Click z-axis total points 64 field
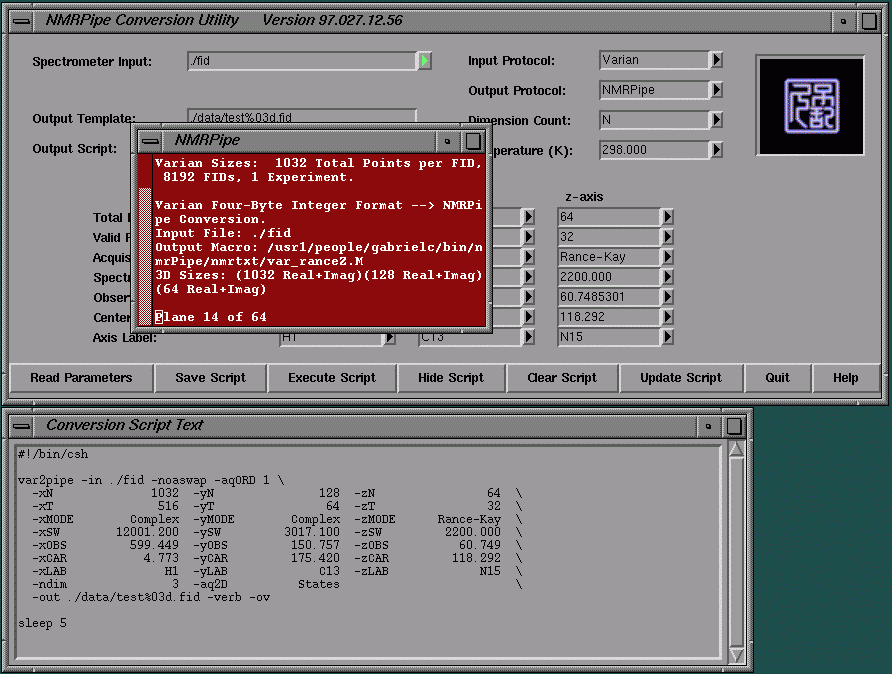The height and width of the screenshot is (674, 892). click(x=609, y=217)
